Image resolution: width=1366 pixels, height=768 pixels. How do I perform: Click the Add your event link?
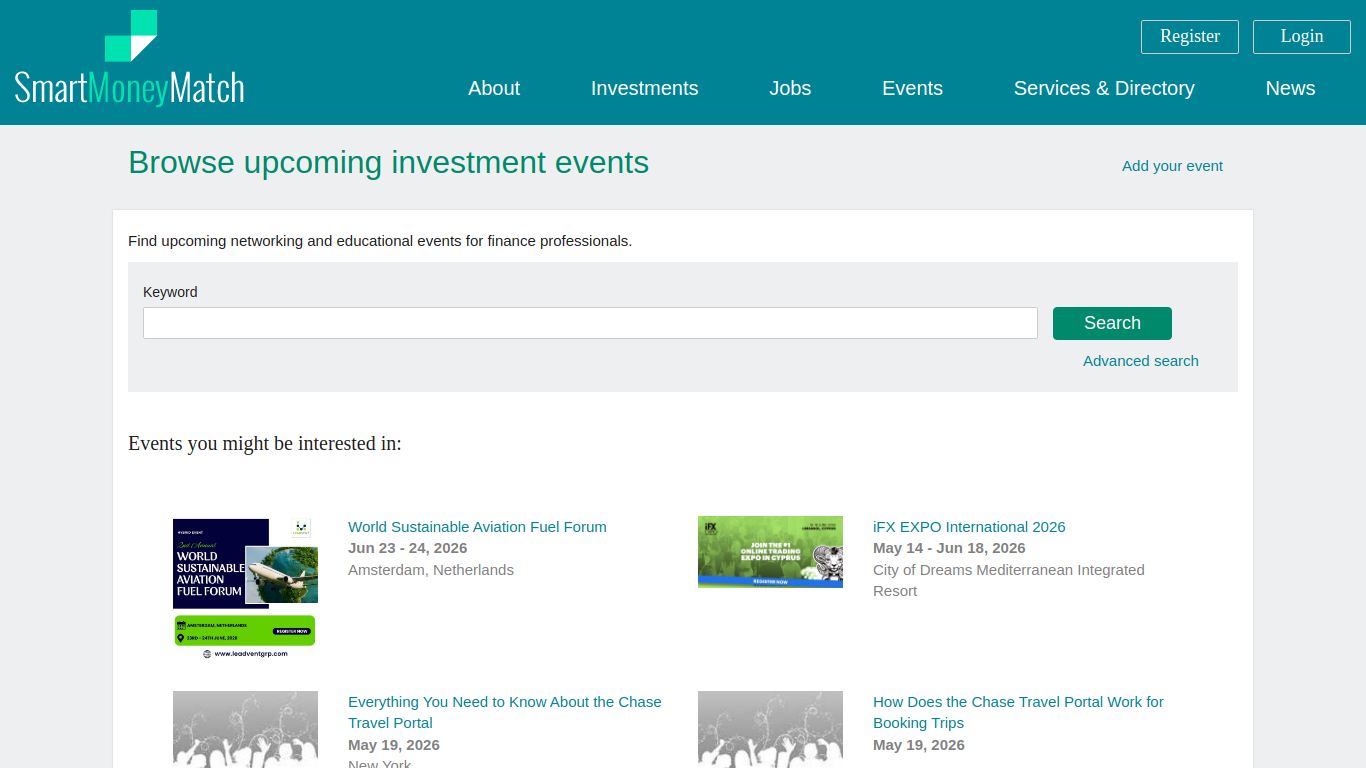1172,166
